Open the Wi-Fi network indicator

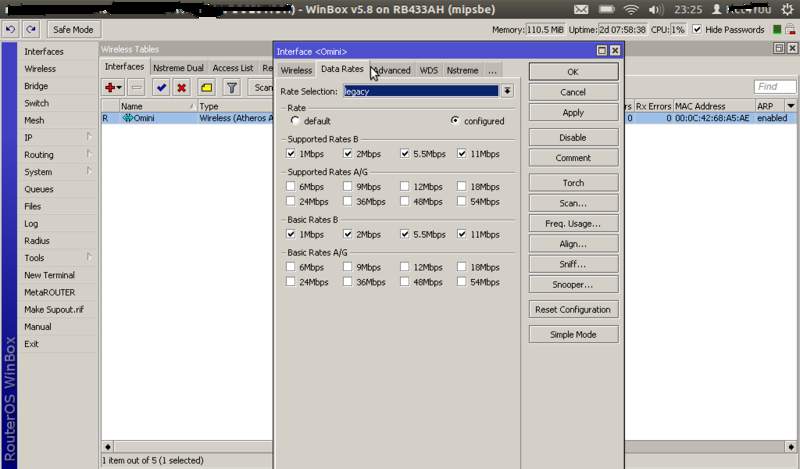631,10
